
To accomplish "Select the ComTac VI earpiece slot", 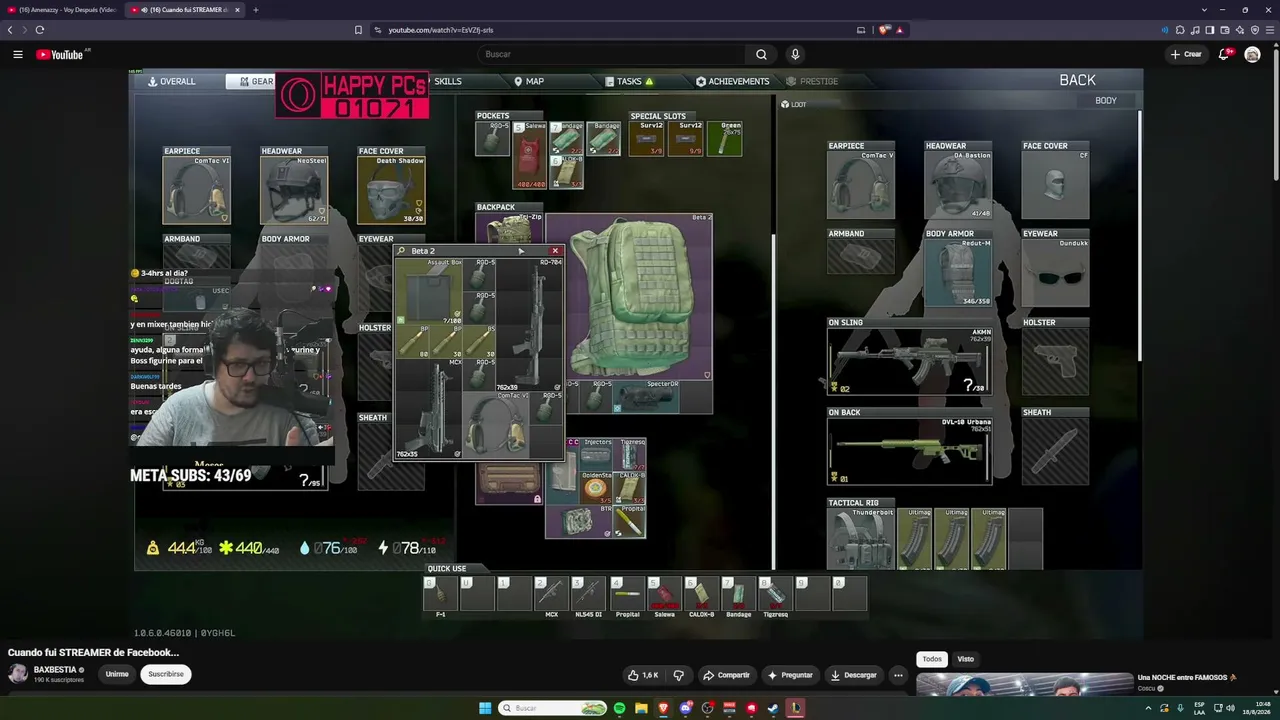I will tap(197, 190).
